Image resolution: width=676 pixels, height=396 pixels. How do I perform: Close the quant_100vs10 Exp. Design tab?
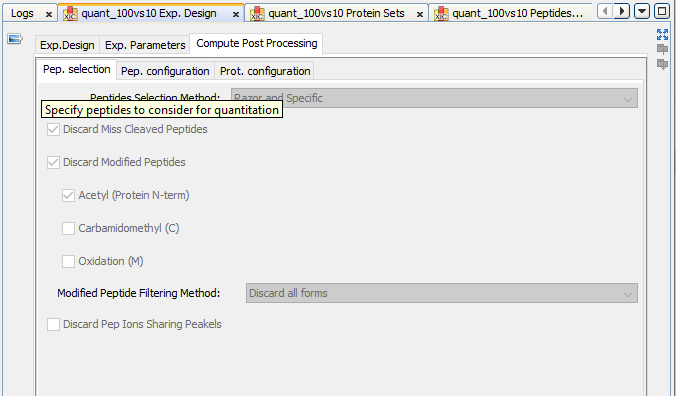[x=236, y=15]
